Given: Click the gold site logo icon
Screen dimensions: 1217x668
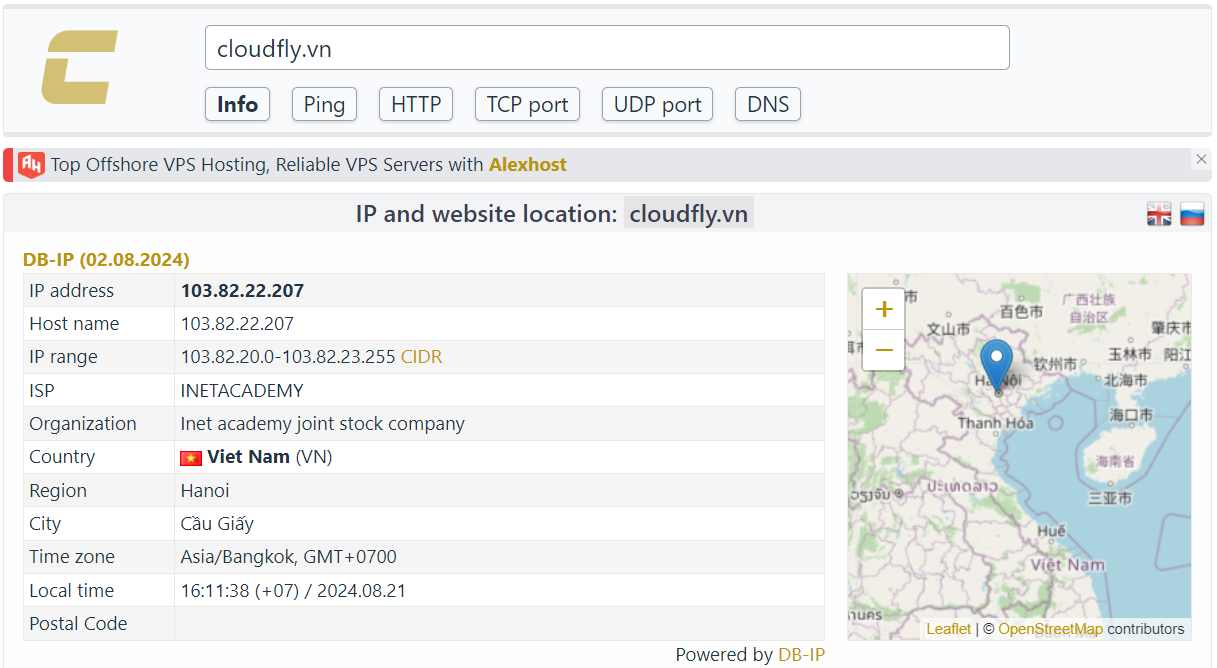Looking at the screenshot, I should pos(79,67).
